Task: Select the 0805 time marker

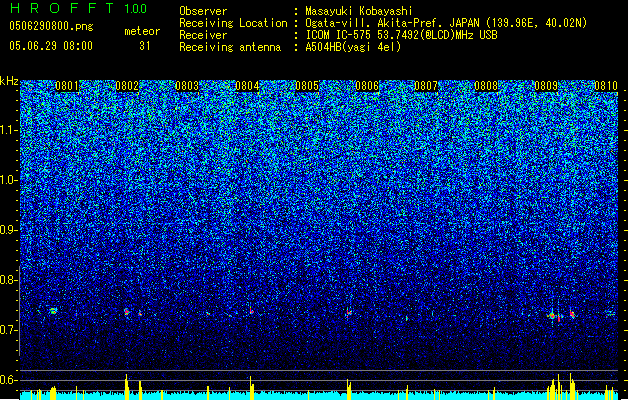Action: pyautogui.click(x=307, y=86)
